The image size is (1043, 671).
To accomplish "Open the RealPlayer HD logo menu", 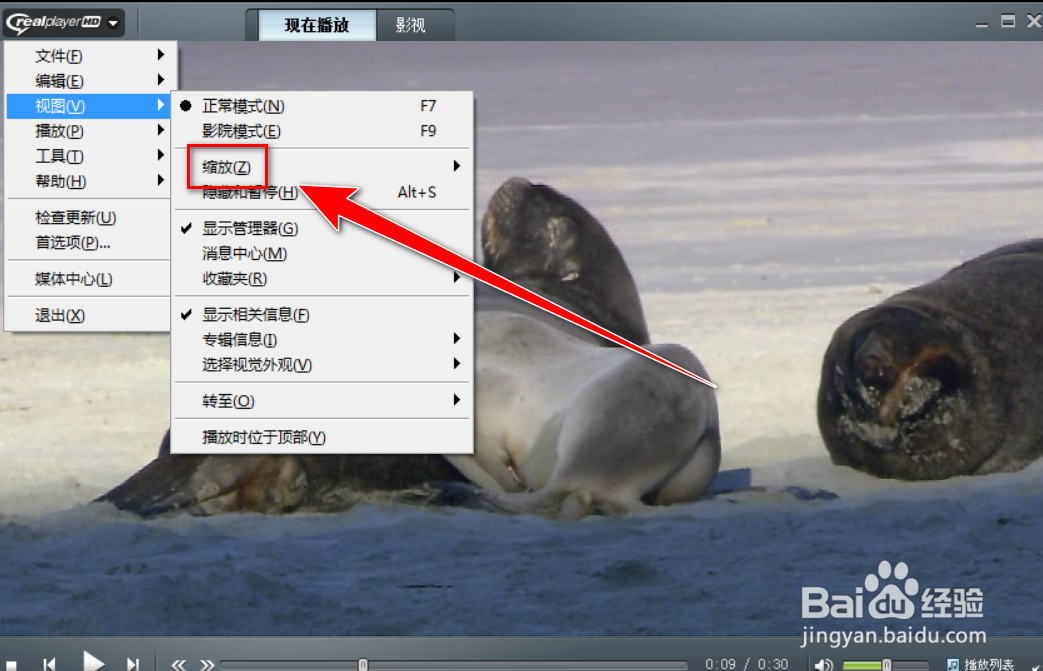I will click(x=64, y=23).
